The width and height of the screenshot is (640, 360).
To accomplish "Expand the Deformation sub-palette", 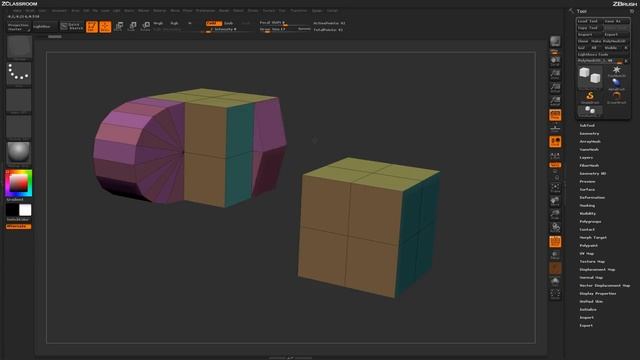I will [x=592, y=198].
